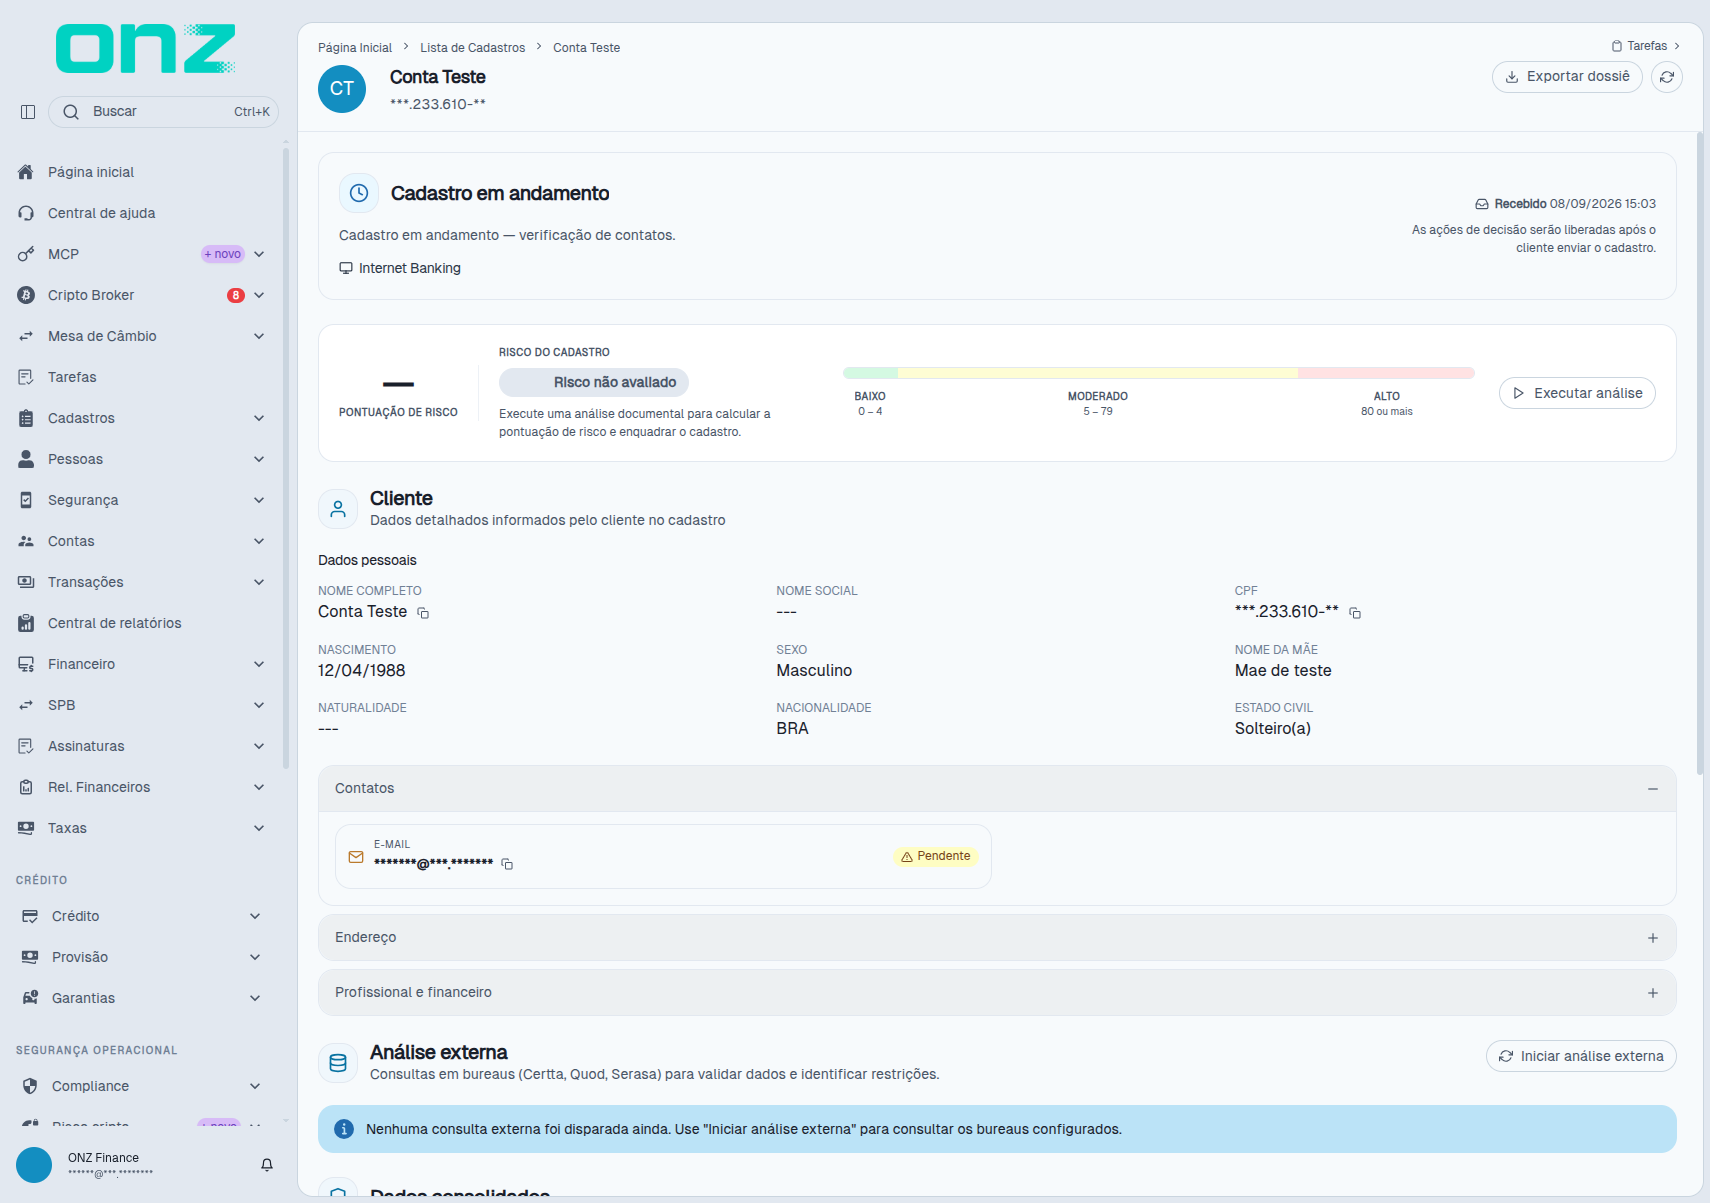Click the Pessoas person icon
Screen dimensions: 1710x1203
[26, 459]
